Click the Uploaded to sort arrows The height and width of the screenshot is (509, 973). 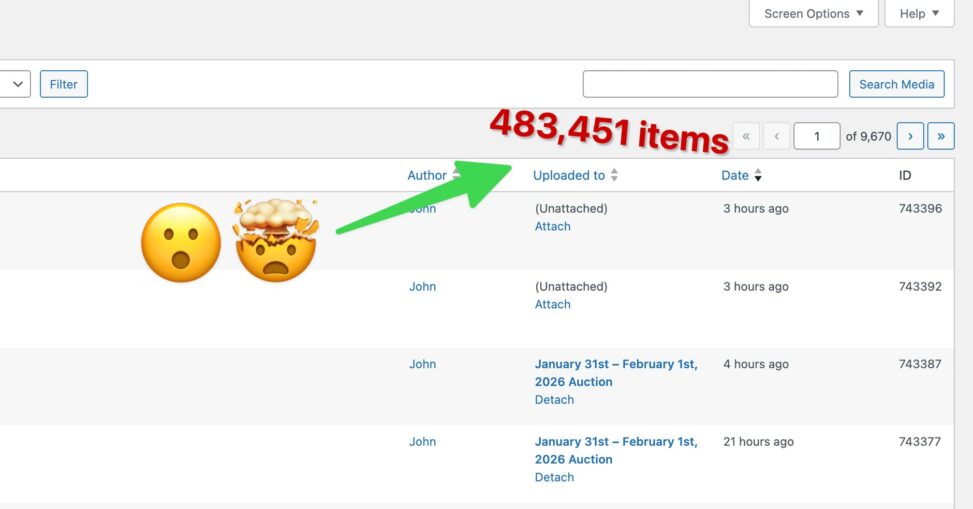(x=614, y=176)
